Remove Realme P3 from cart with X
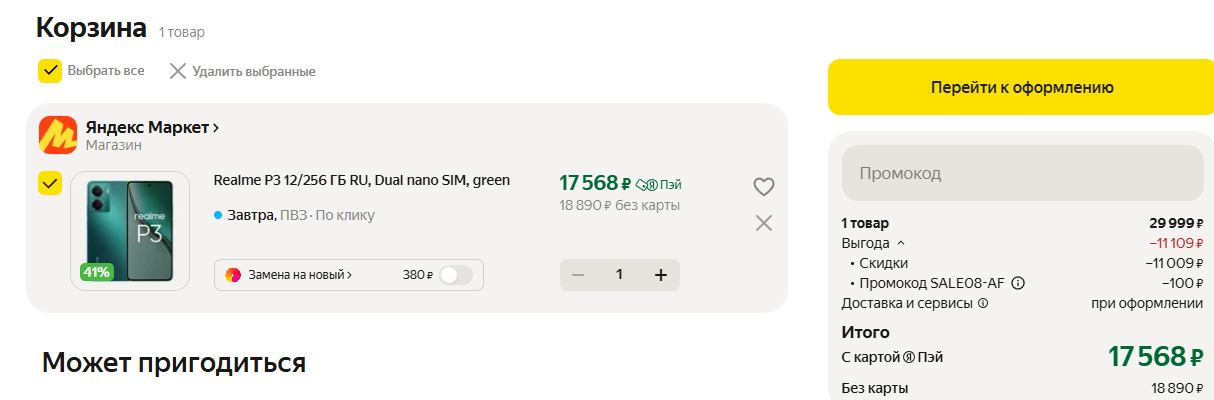 click(x=764, y=223)
